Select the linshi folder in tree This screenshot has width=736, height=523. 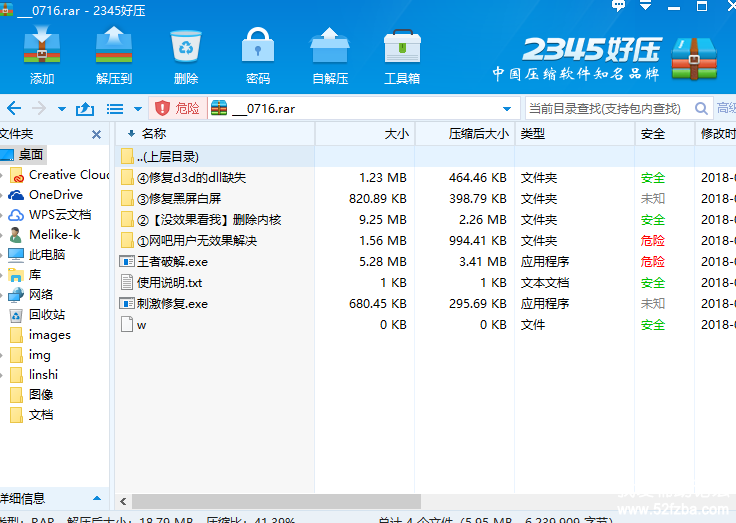point(34,375)
